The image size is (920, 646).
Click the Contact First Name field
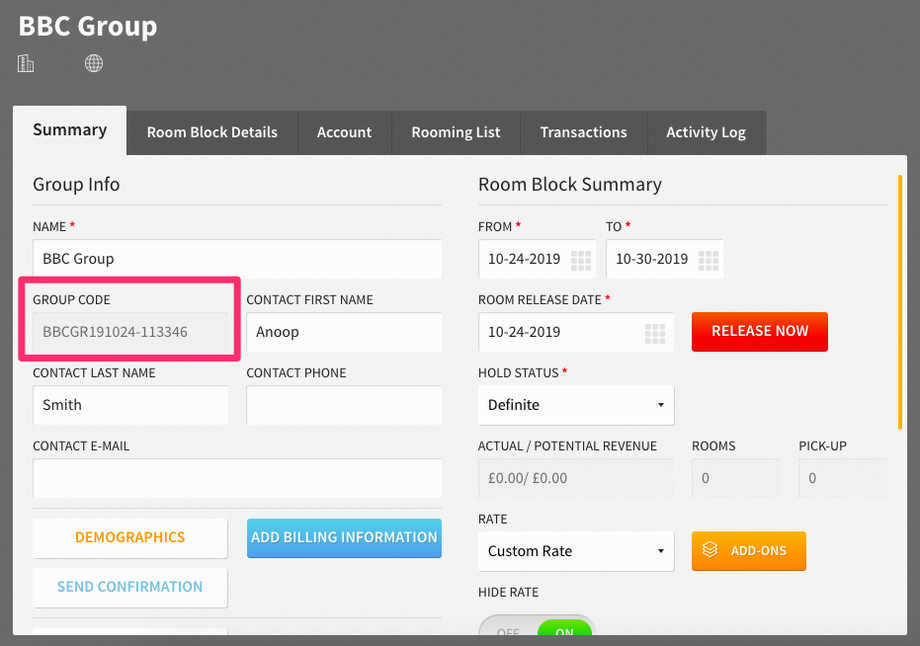tap(344, 332)
